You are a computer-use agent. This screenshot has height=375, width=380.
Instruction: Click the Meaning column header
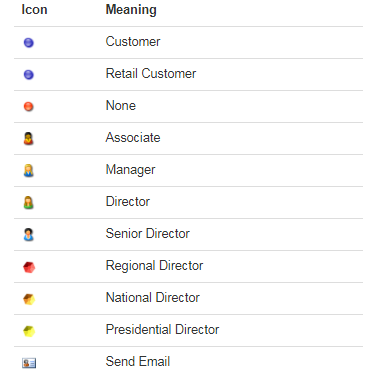click(x=131, y=10)
